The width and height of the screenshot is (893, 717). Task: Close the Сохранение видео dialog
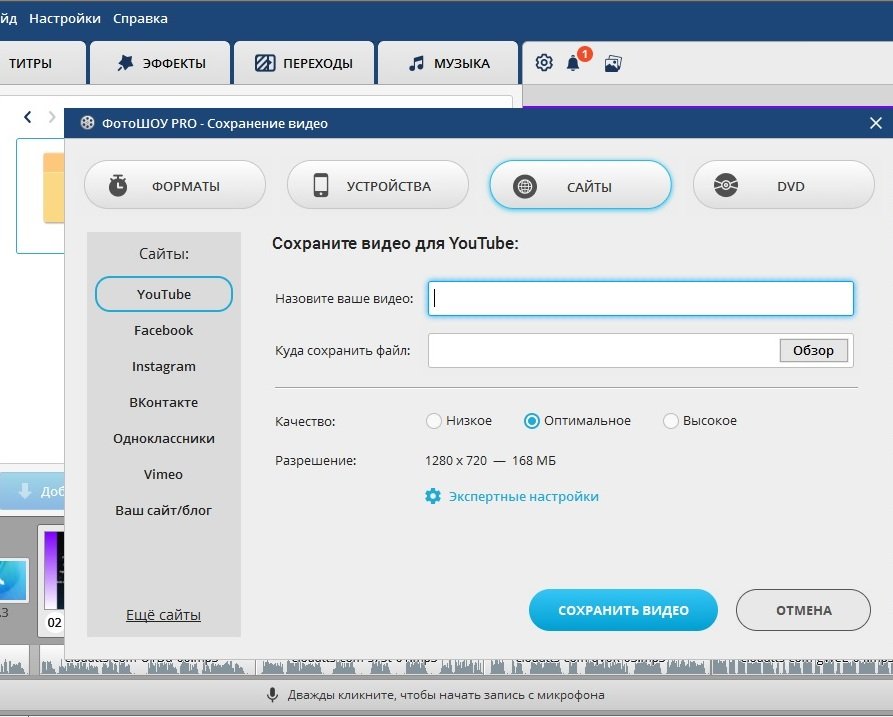coord(876,123)
